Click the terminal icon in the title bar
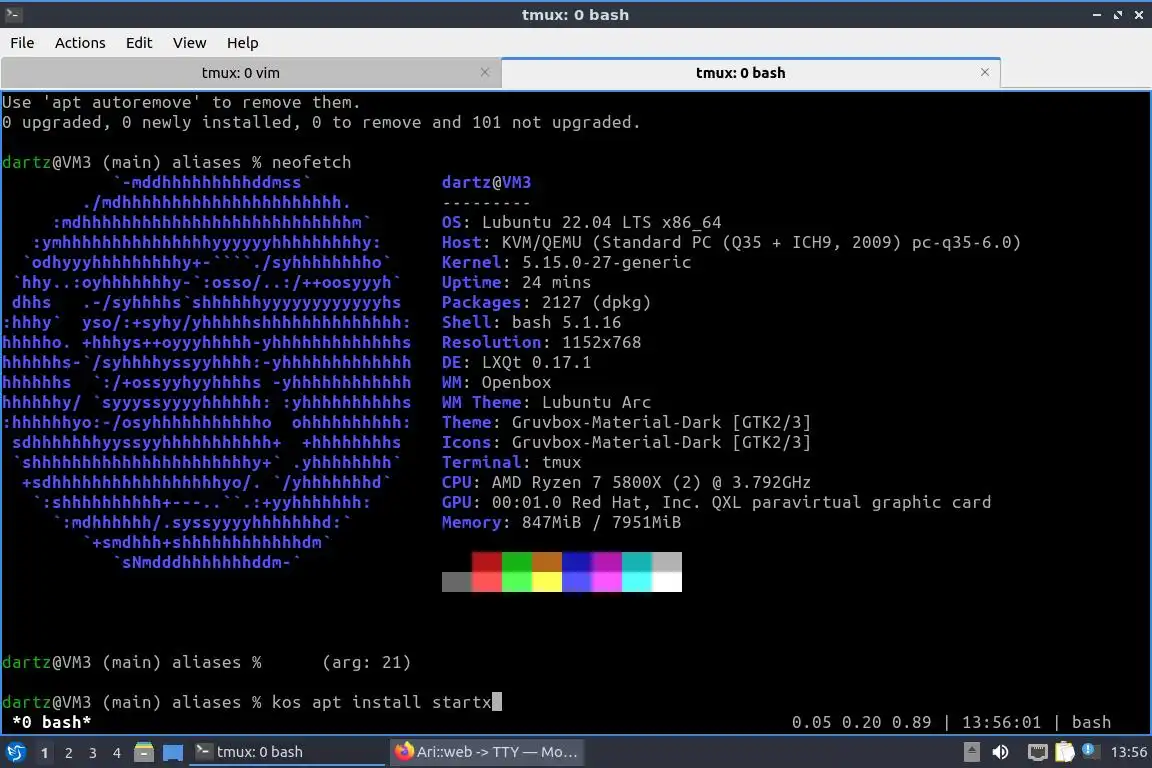 [12, 14]
